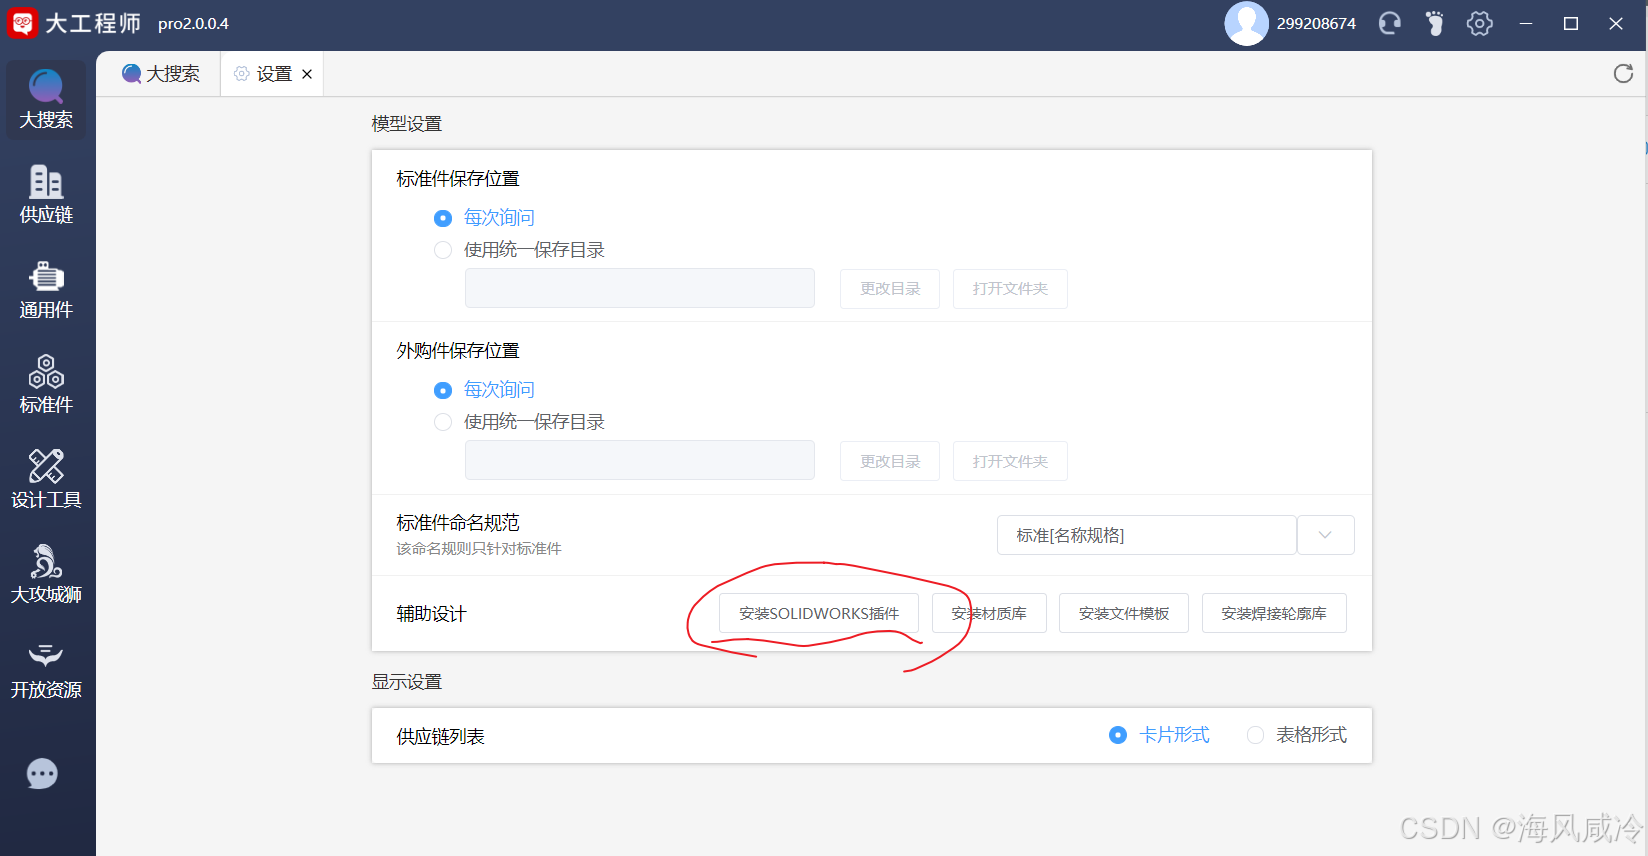Expand the 标准件命名规范 dropdown arrow
This screenshot has height=856, width=1648.
click(x=1325, y=535)
